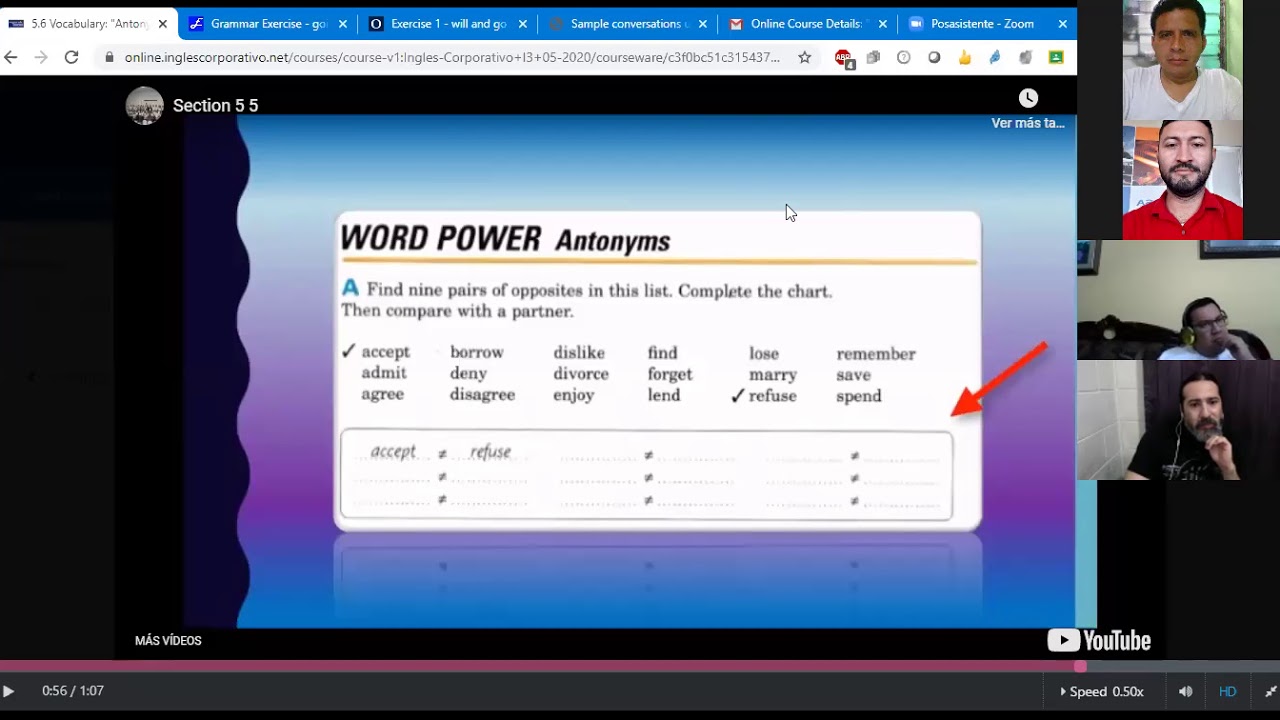Switch to the Grammar Exercise tab
This screenshot has width=1280, height=720.
[268, 24]
